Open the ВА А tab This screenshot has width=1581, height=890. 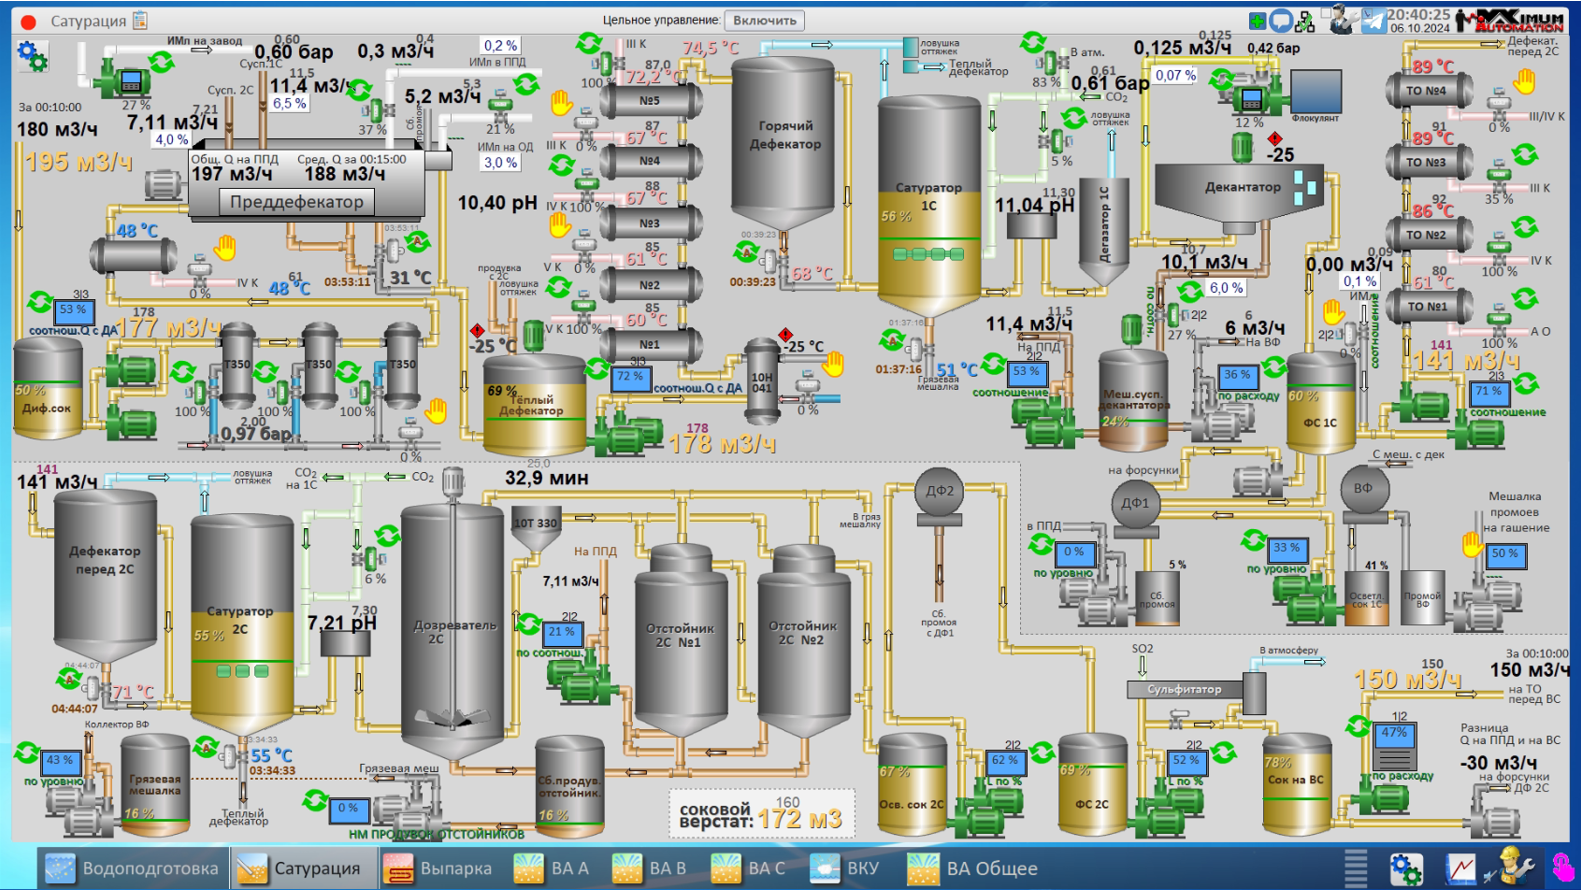point(552,868)
